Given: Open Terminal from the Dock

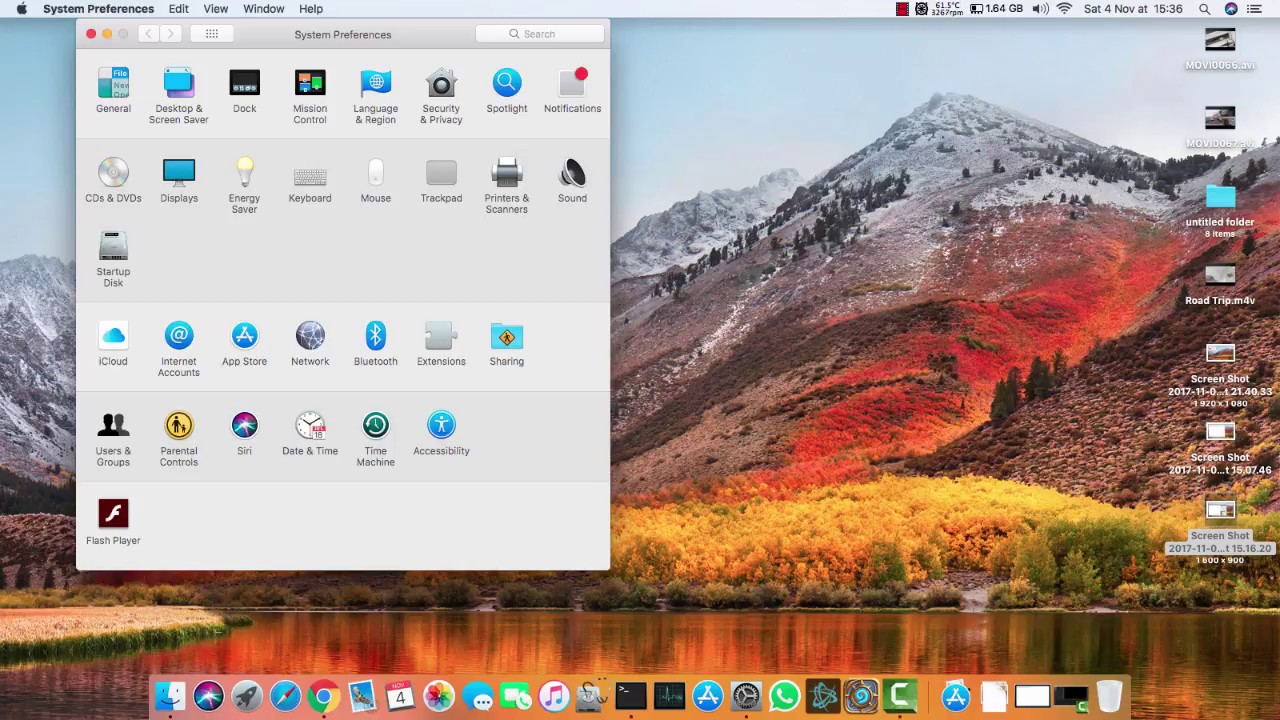Looking at the screenshot, I should coord(631,696).
